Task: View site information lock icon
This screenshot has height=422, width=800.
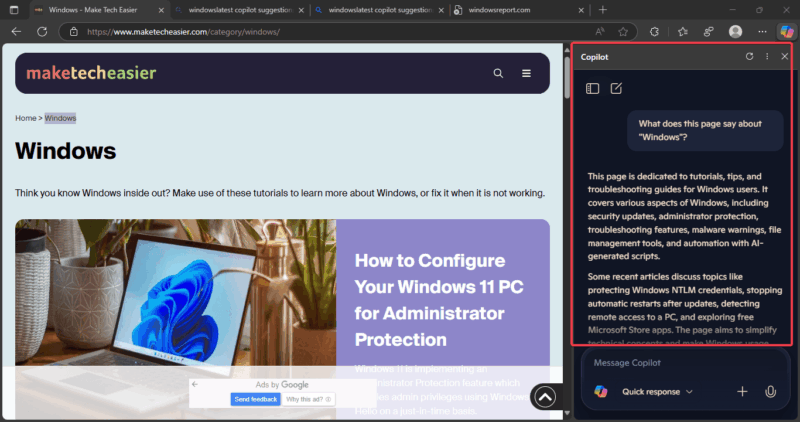Action: coord(74,32)
